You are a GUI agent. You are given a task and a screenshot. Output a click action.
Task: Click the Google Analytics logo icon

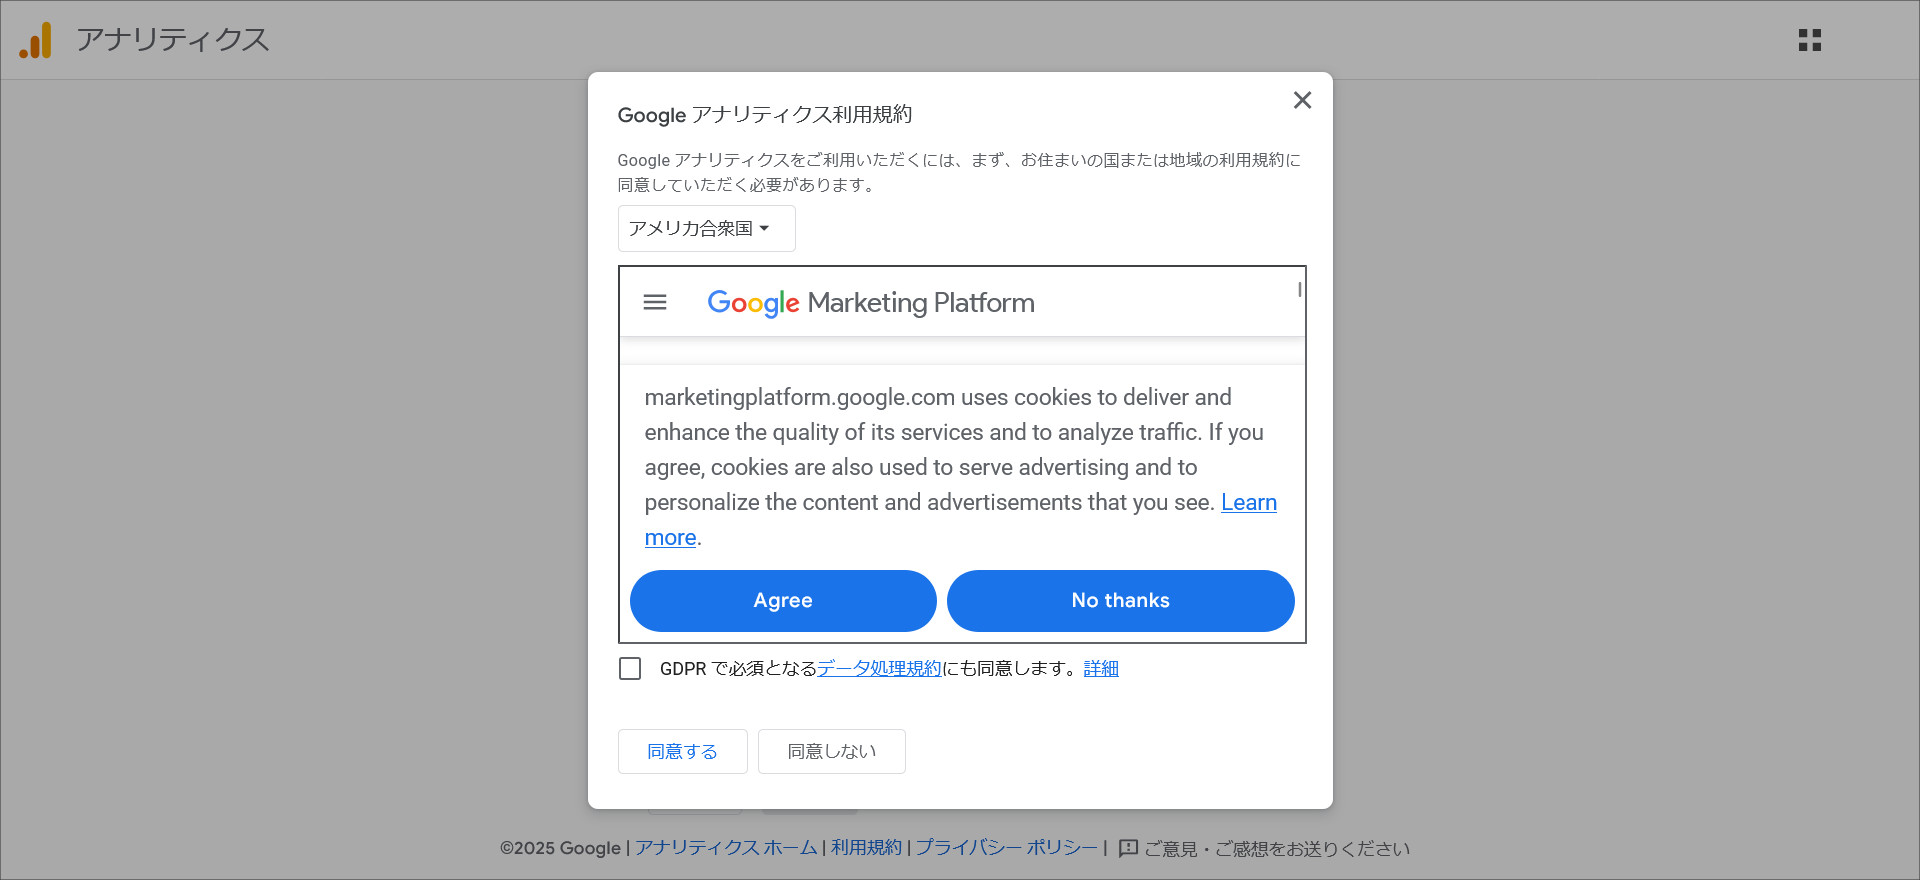35,40
